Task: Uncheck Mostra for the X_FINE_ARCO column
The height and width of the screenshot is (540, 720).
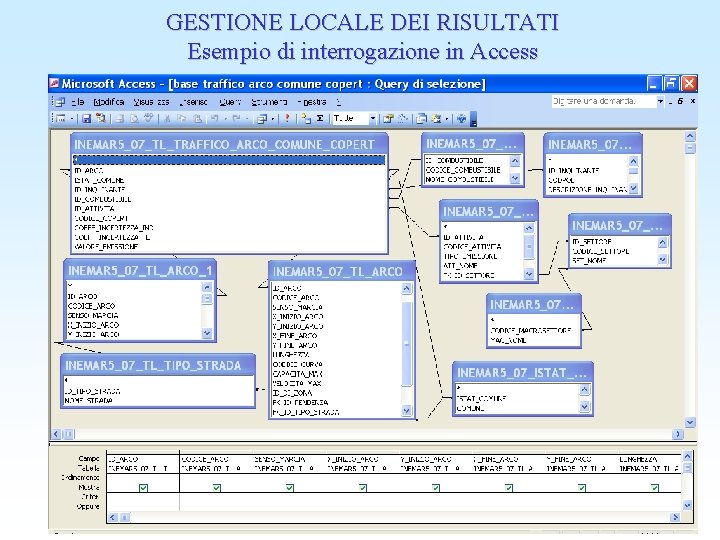Action: [x=509, y=488]
